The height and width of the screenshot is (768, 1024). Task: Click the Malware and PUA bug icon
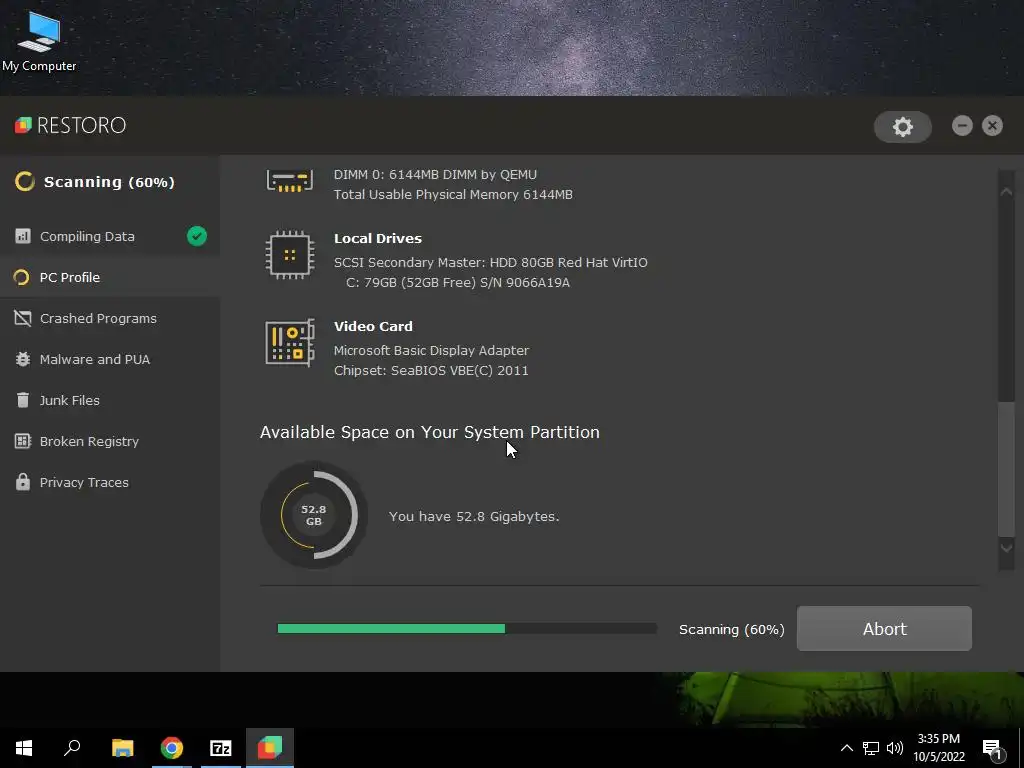(23, 359)
